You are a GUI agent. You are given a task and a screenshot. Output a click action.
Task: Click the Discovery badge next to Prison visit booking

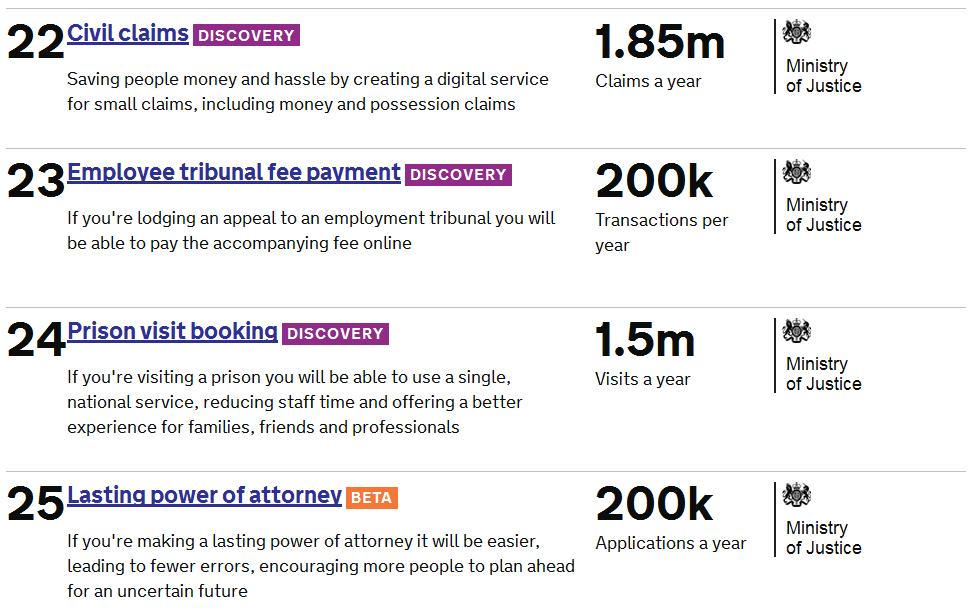pyautogui.click(x=335, y=333)
